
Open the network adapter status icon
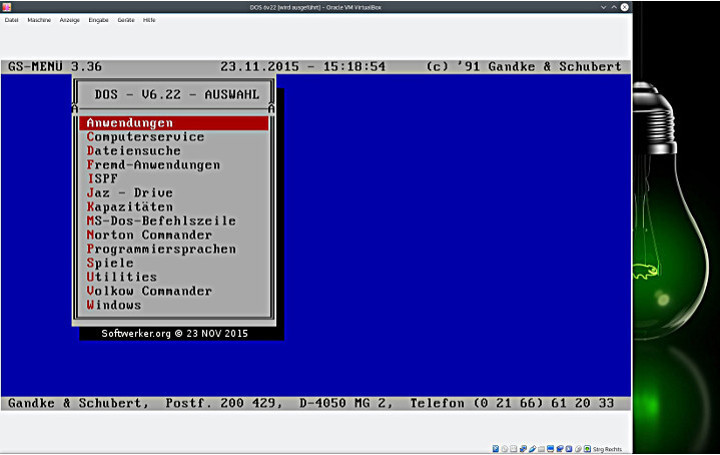point(523,449)
